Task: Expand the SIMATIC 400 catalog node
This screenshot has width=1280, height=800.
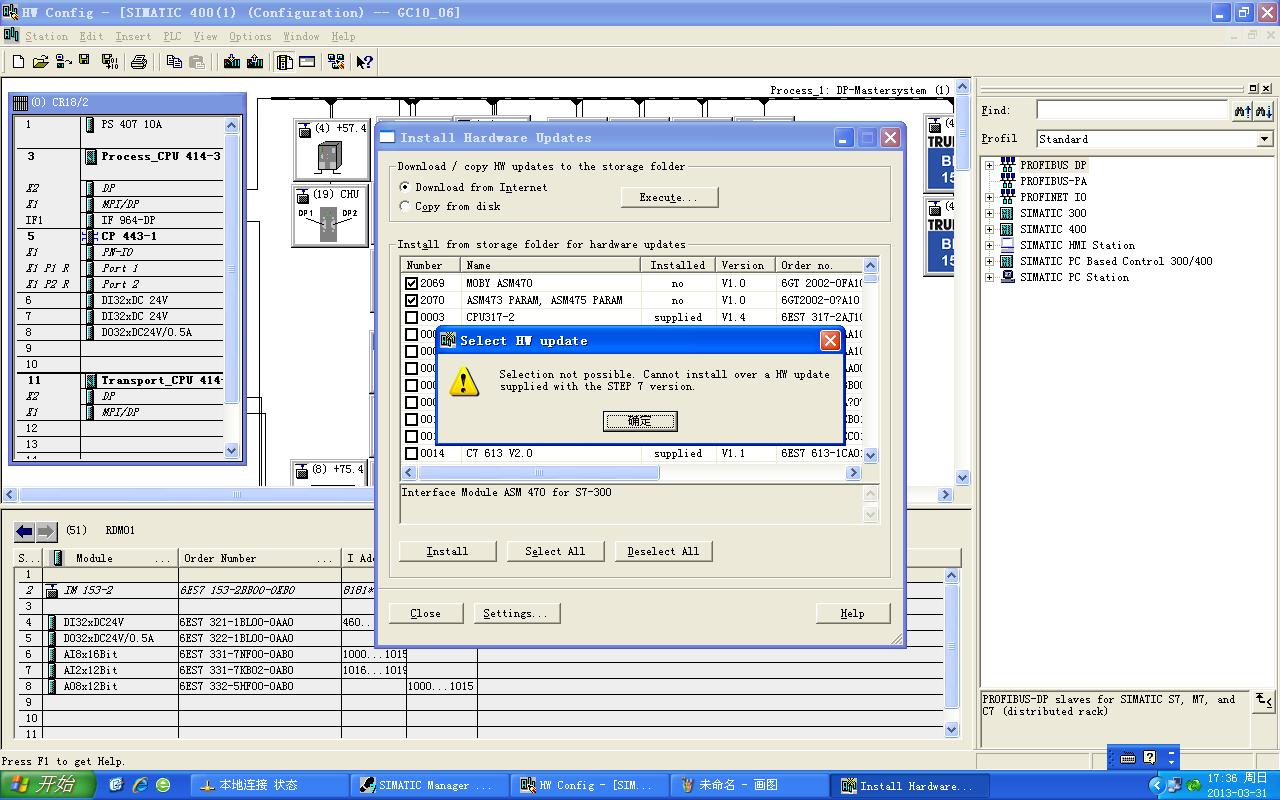Action: click(x=989, y=229)
